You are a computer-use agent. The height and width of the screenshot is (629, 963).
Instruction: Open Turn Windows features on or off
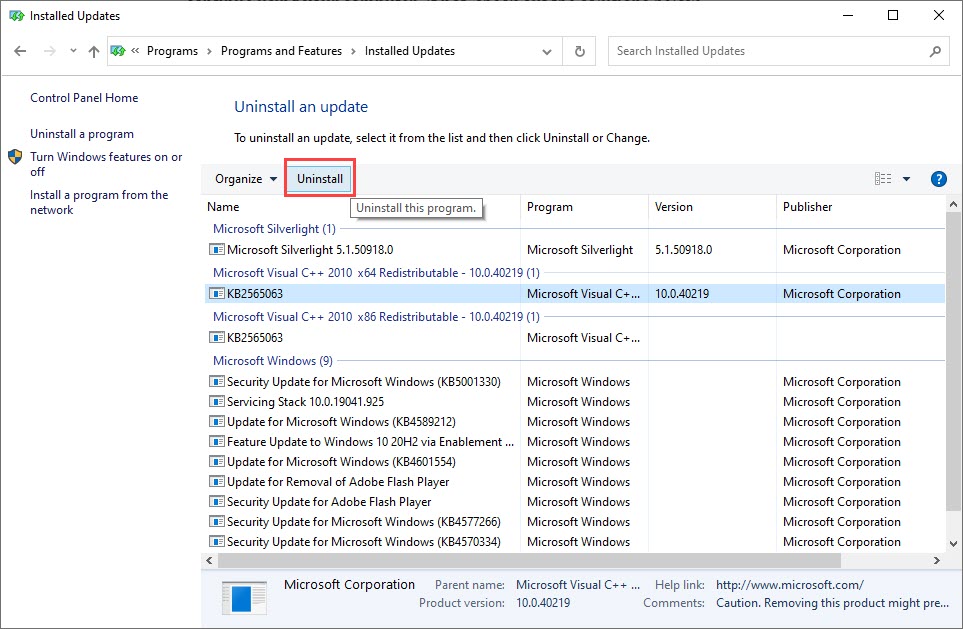pyautogui.click(x=106, y=164)
